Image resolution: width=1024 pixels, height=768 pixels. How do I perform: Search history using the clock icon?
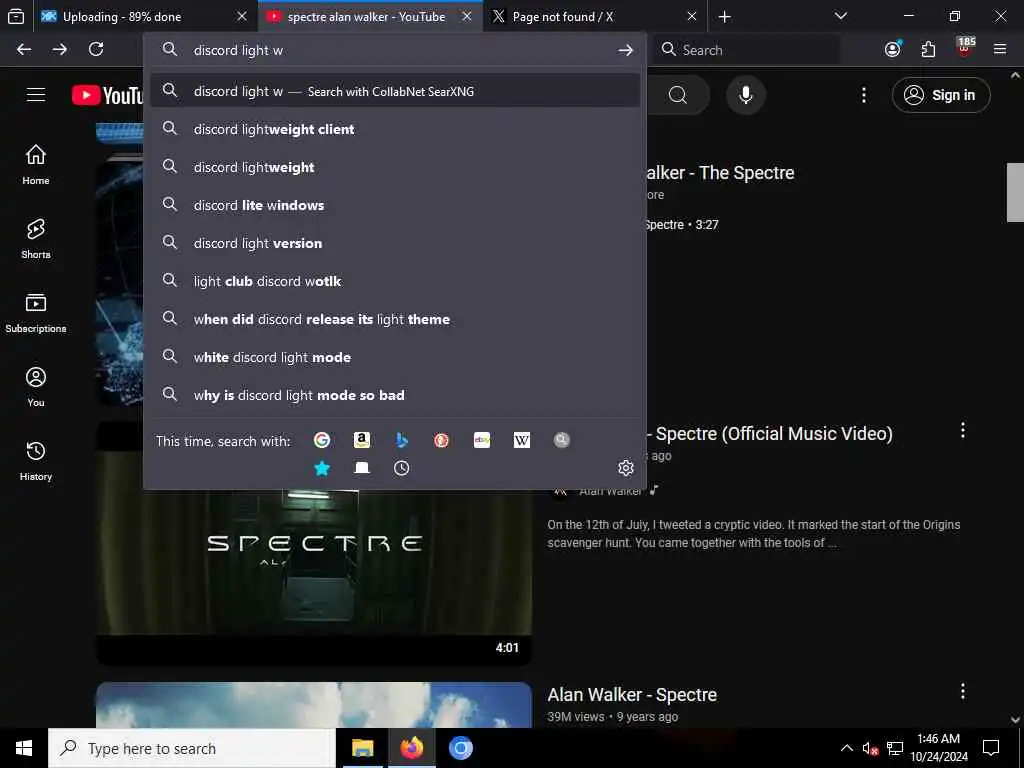coord(402,468)
